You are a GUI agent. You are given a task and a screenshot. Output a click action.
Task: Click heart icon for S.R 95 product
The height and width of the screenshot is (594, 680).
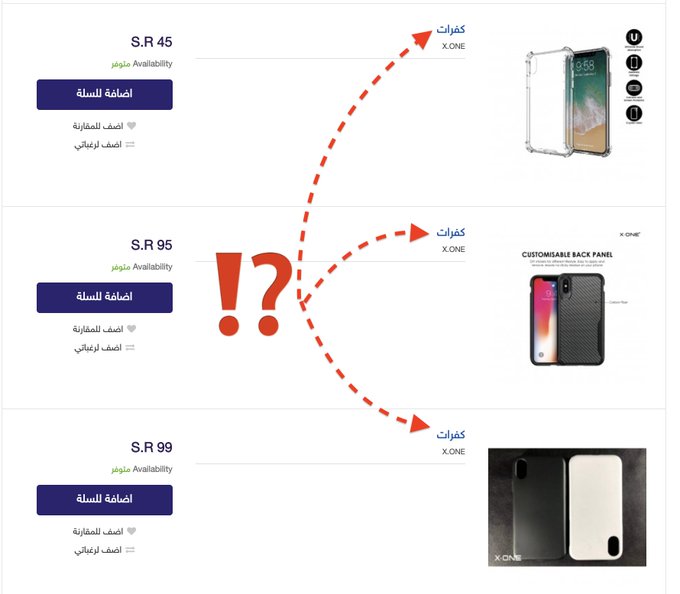(x=131, y=329)
